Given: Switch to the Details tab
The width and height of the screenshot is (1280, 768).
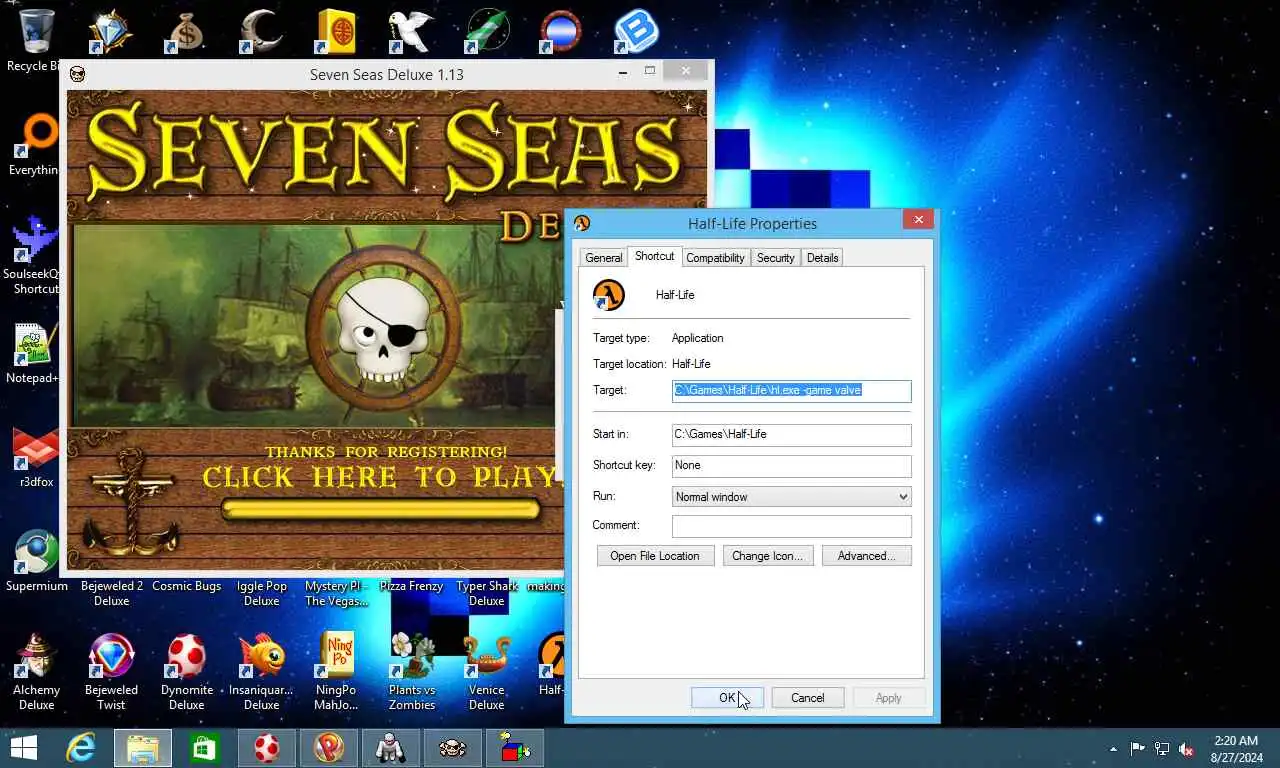Looking at the screenshot, I should 822,258.
